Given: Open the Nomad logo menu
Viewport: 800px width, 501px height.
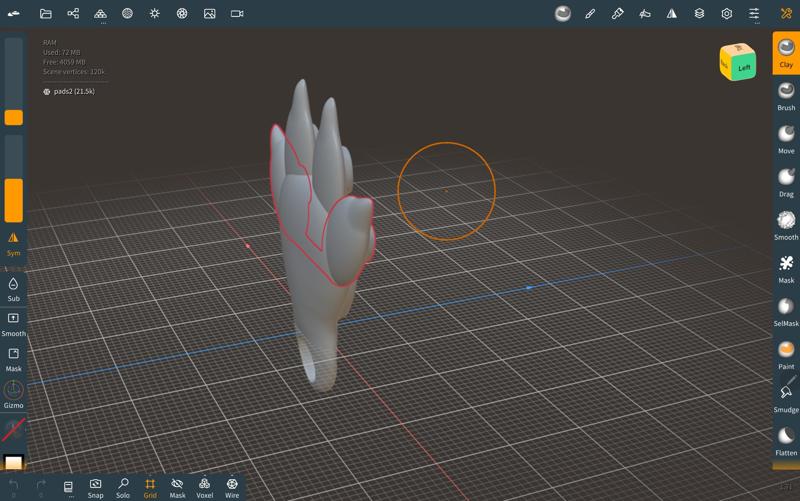Looking at the screenshot, I should [14, 14].
